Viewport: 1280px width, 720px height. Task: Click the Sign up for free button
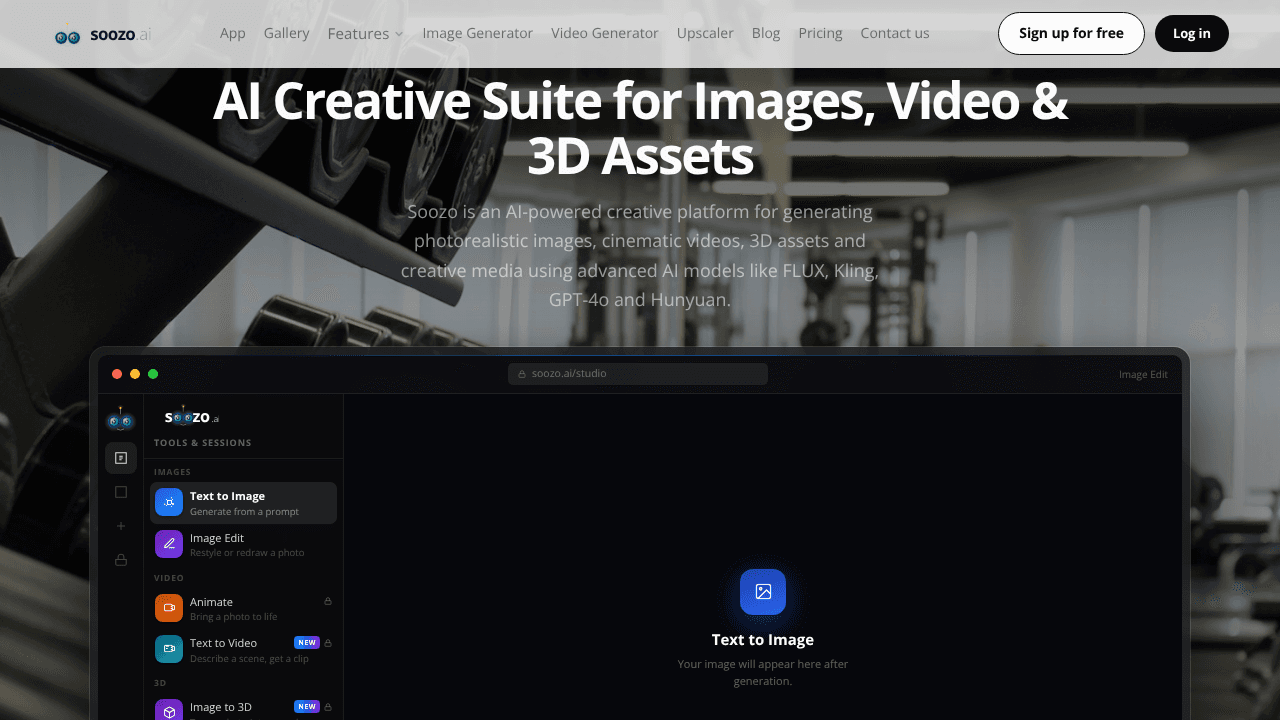(1071, 33)
